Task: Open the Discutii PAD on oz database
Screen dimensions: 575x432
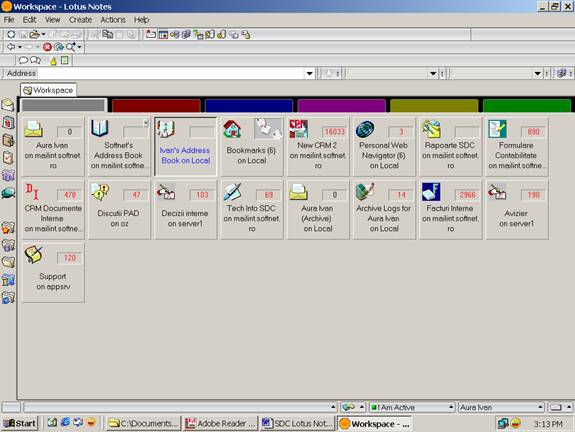Action: 119,209
